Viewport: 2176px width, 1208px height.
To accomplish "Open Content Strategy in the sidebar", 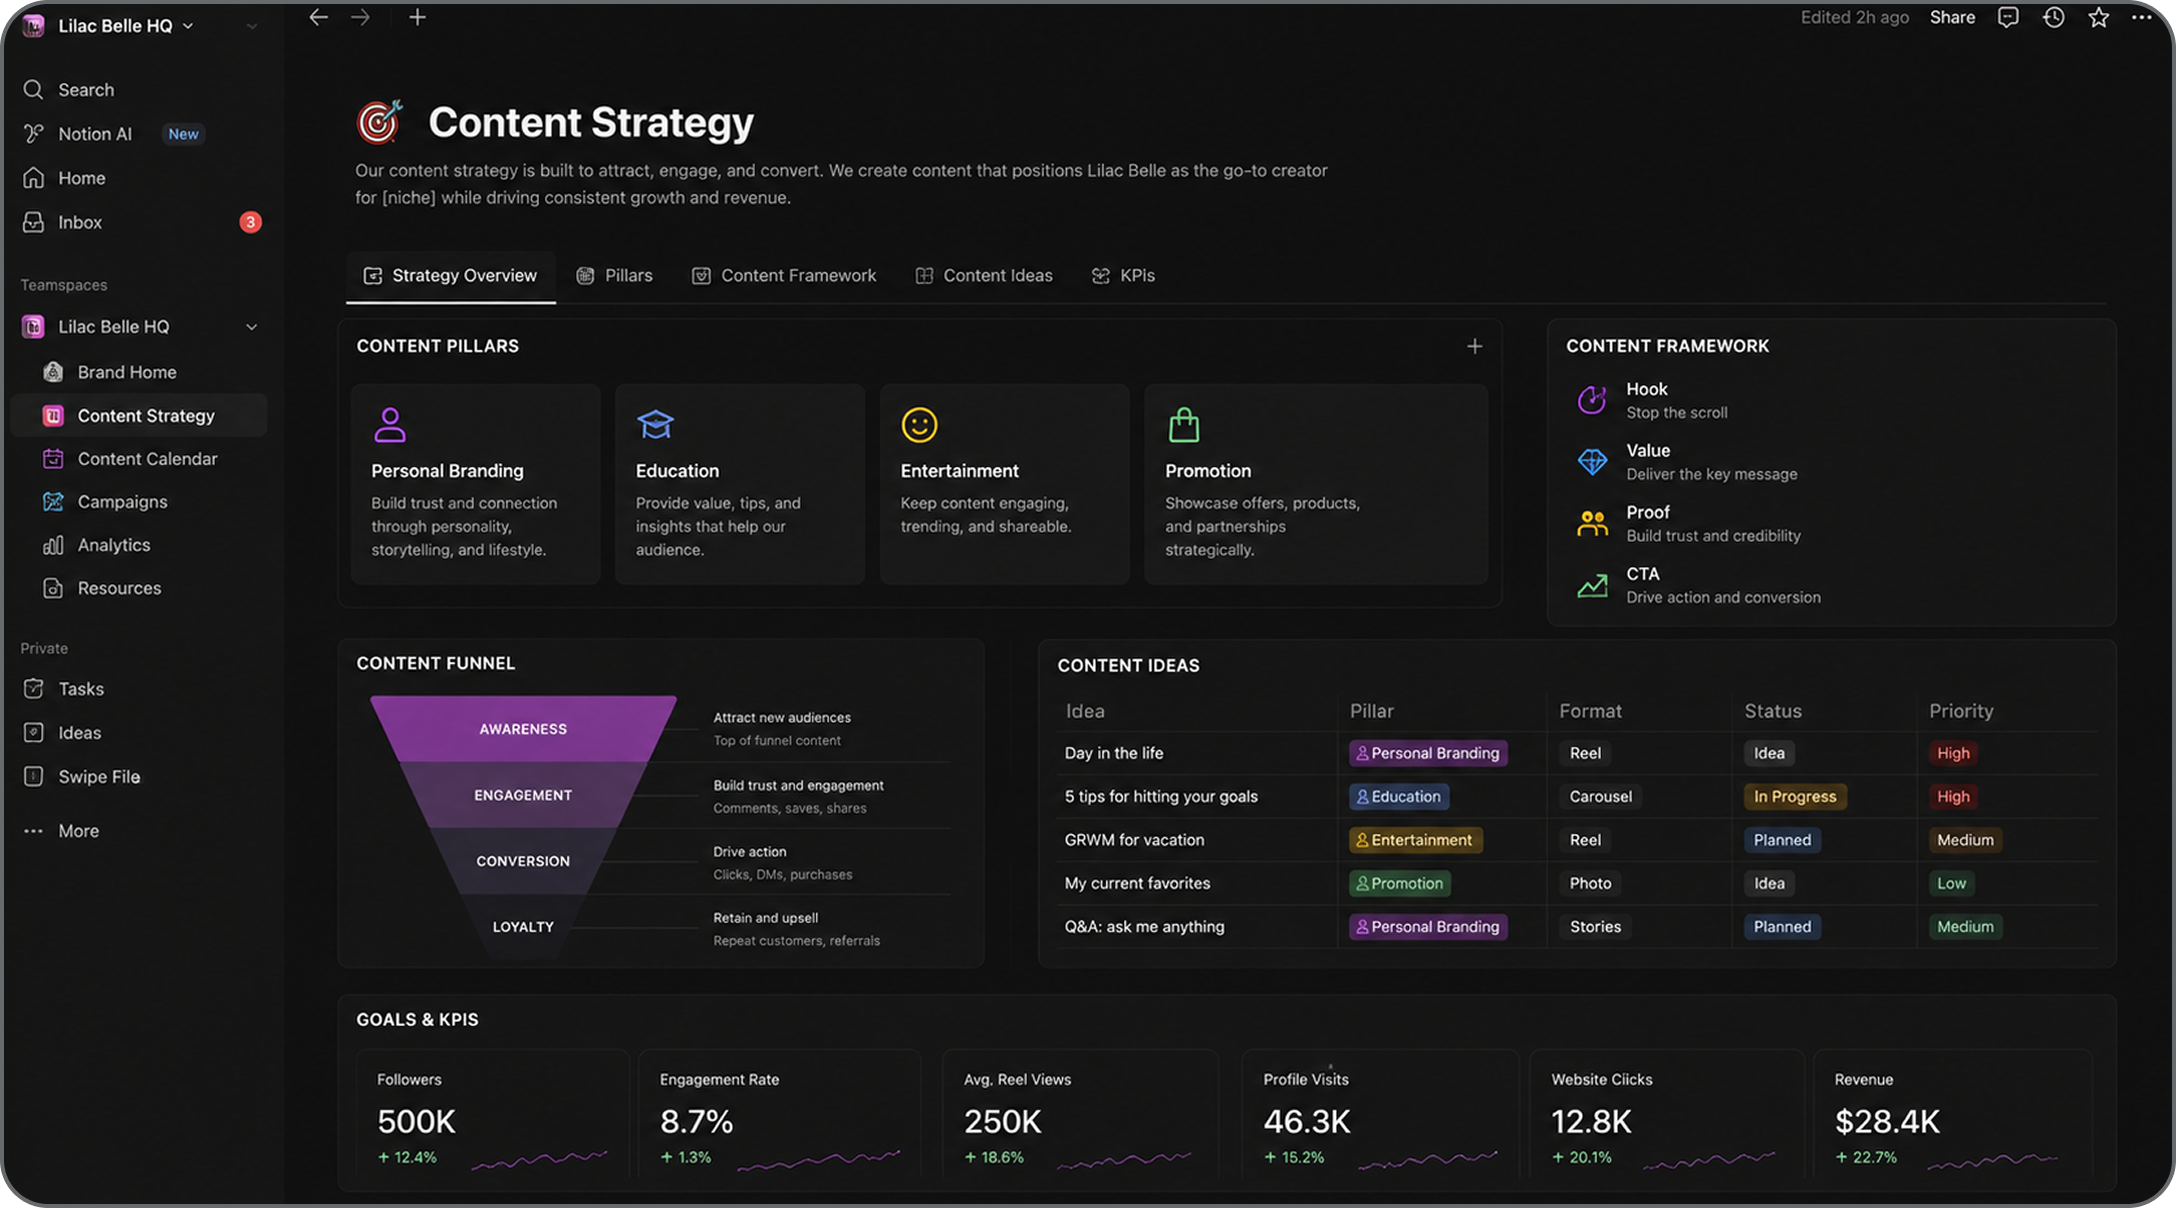I will click(x=139, y=415).
